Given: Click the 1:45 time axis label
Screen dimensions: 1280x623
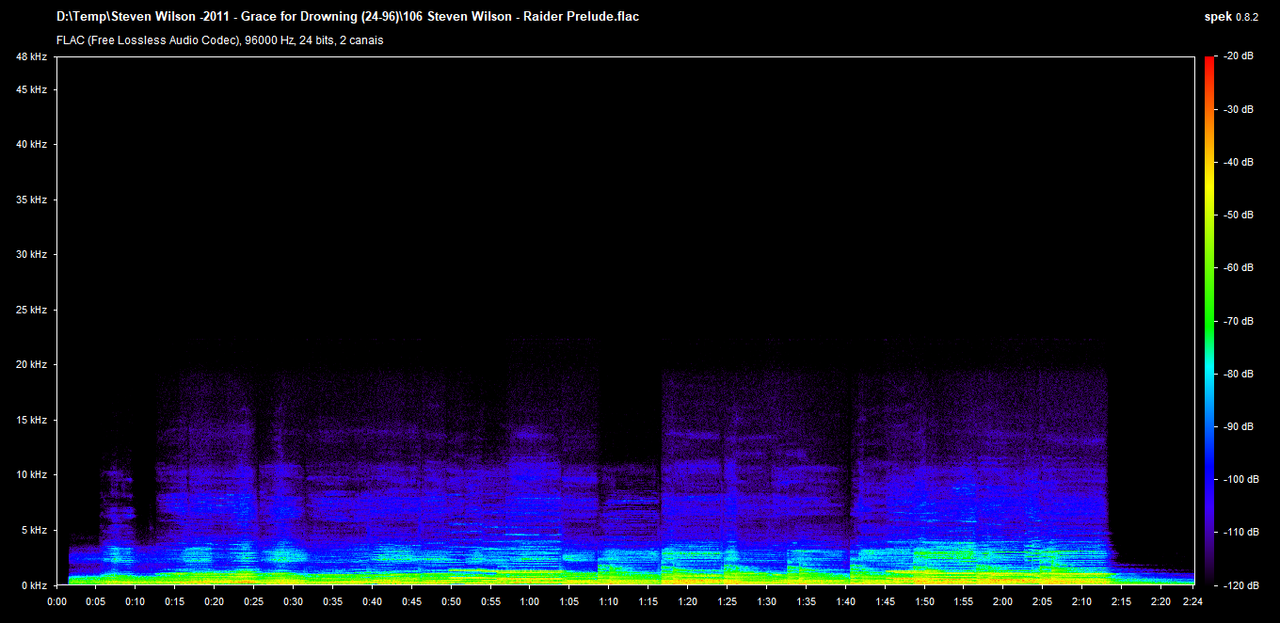Looking at the screenshot, I should pos(885,602).
